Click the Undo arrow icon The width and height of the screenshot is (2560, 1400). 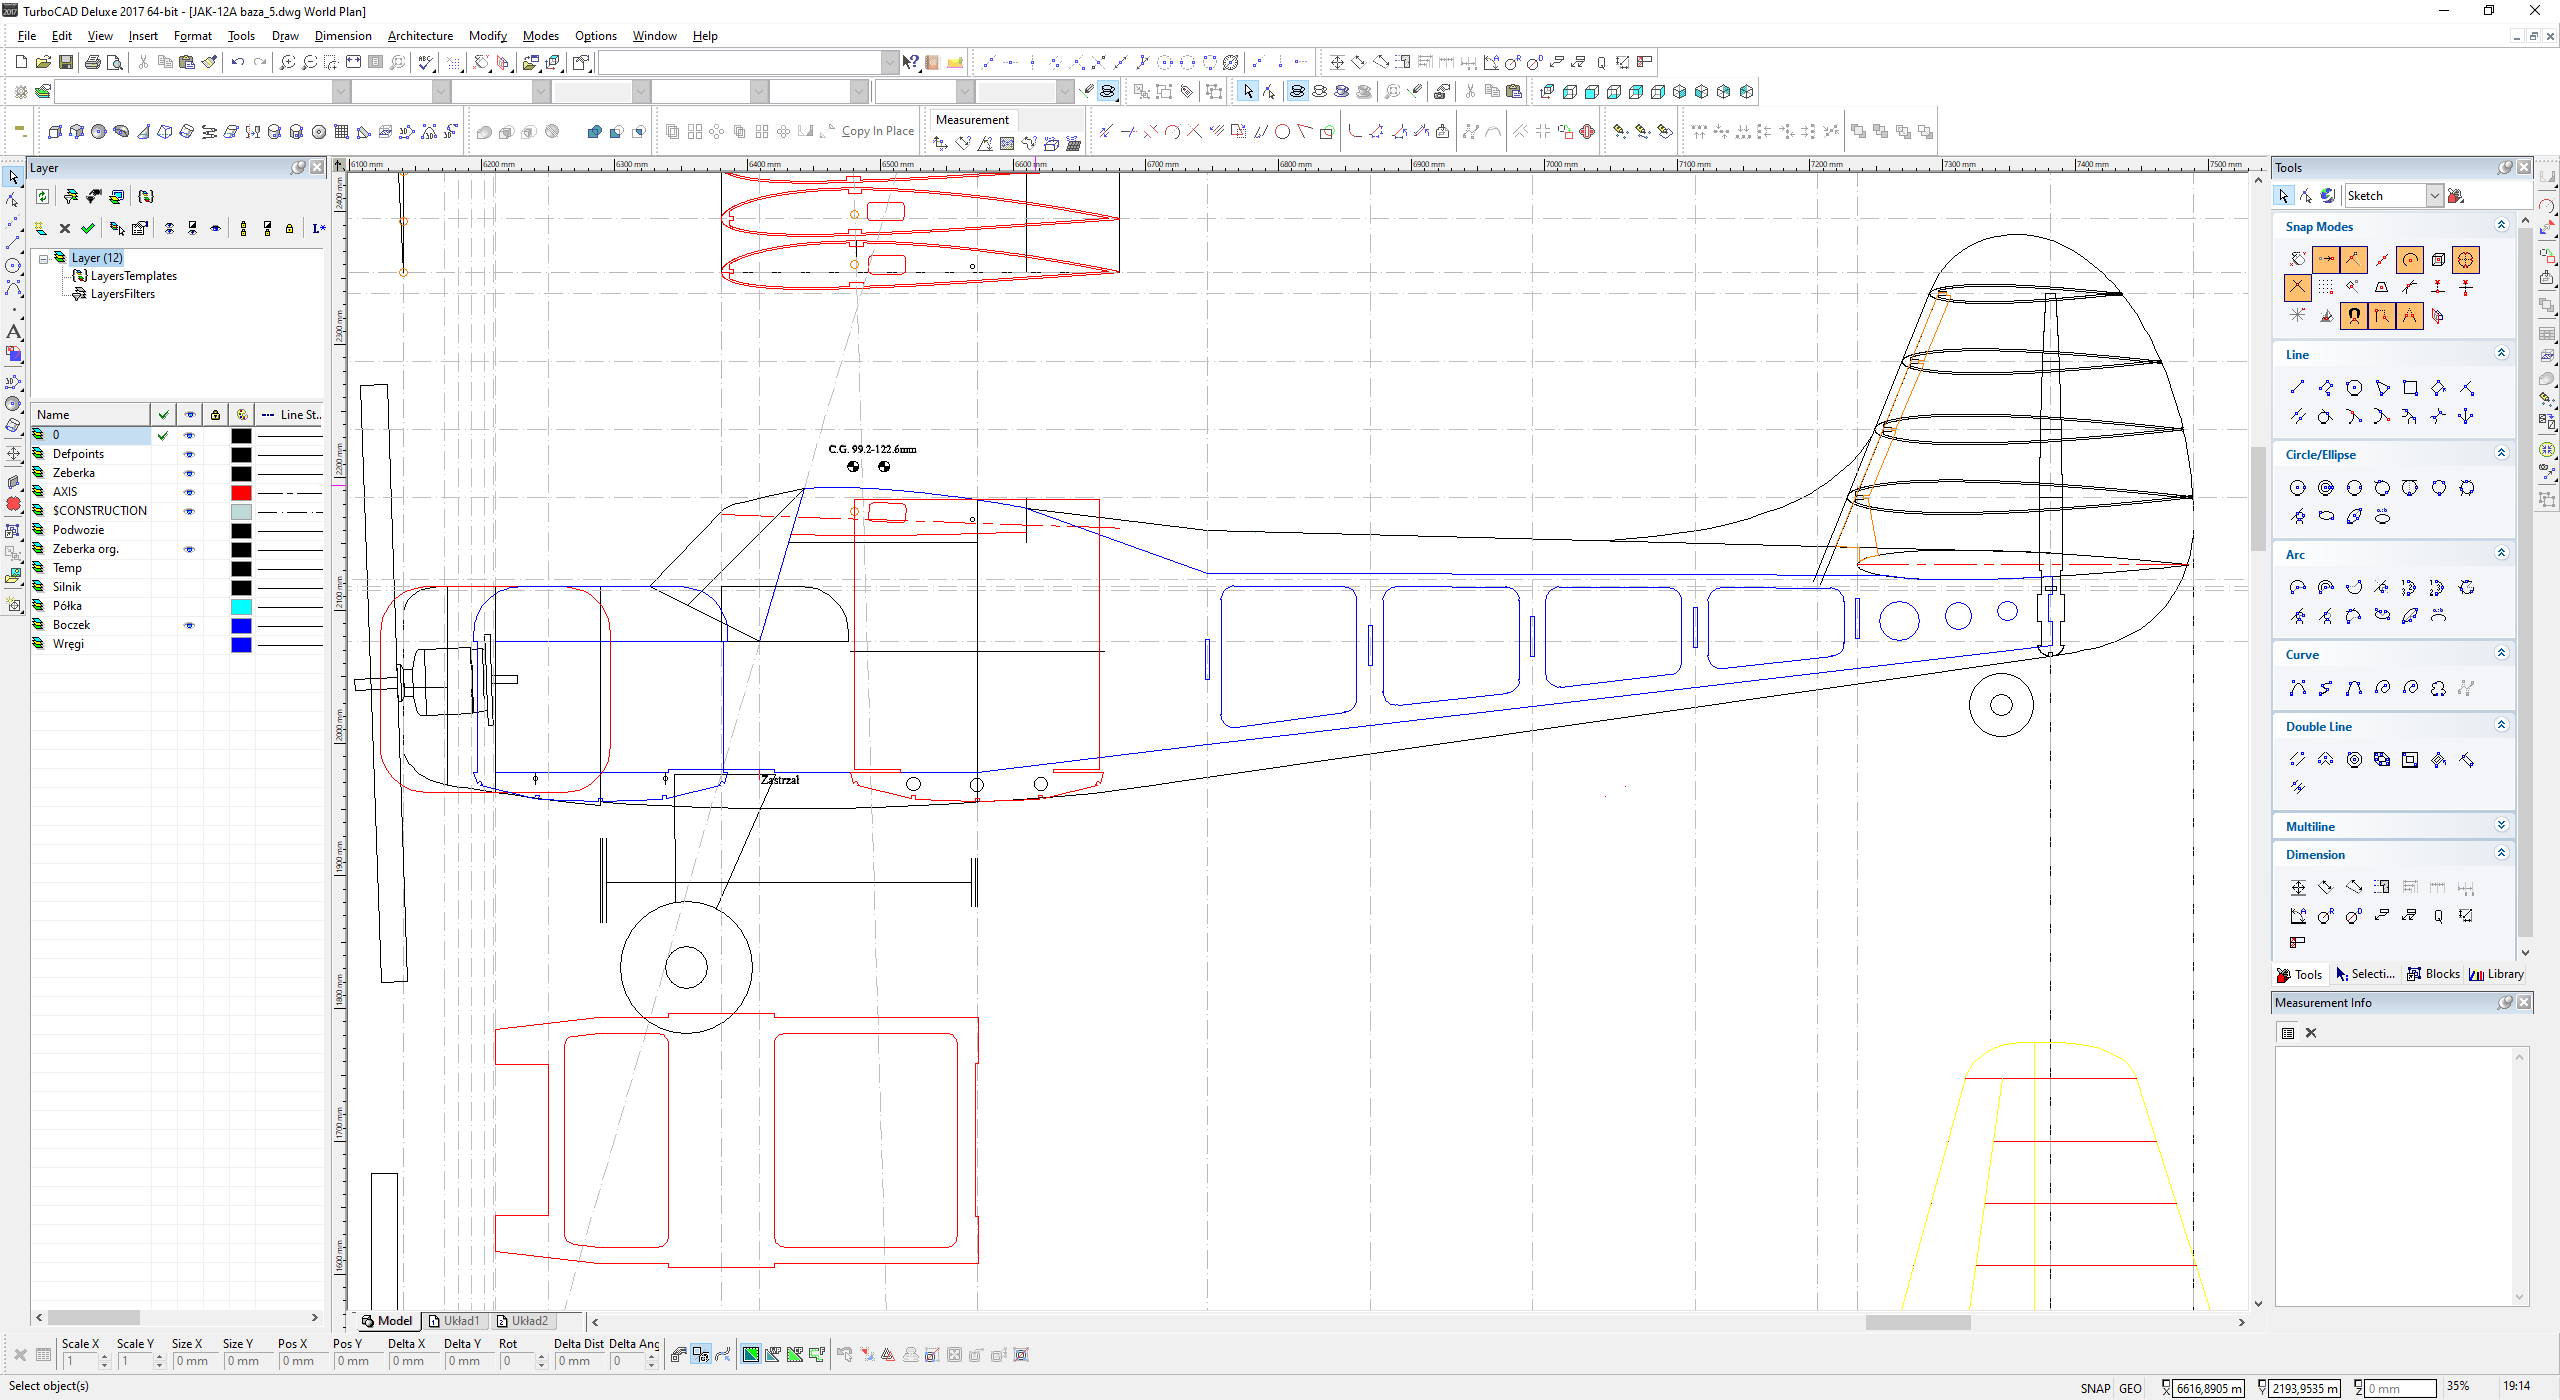click(238, 62)
